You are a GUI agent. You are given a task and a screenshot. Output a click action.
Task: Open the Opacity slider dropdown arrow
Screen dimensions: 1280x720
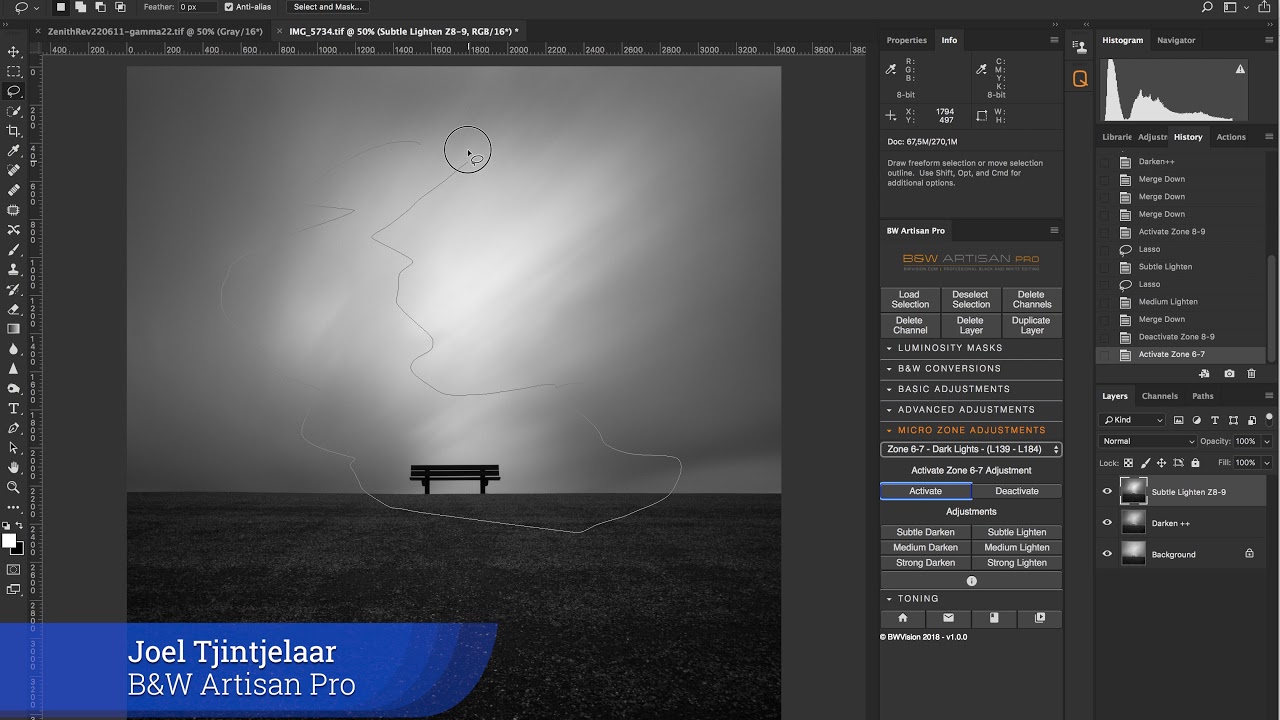pos(1267,441)
